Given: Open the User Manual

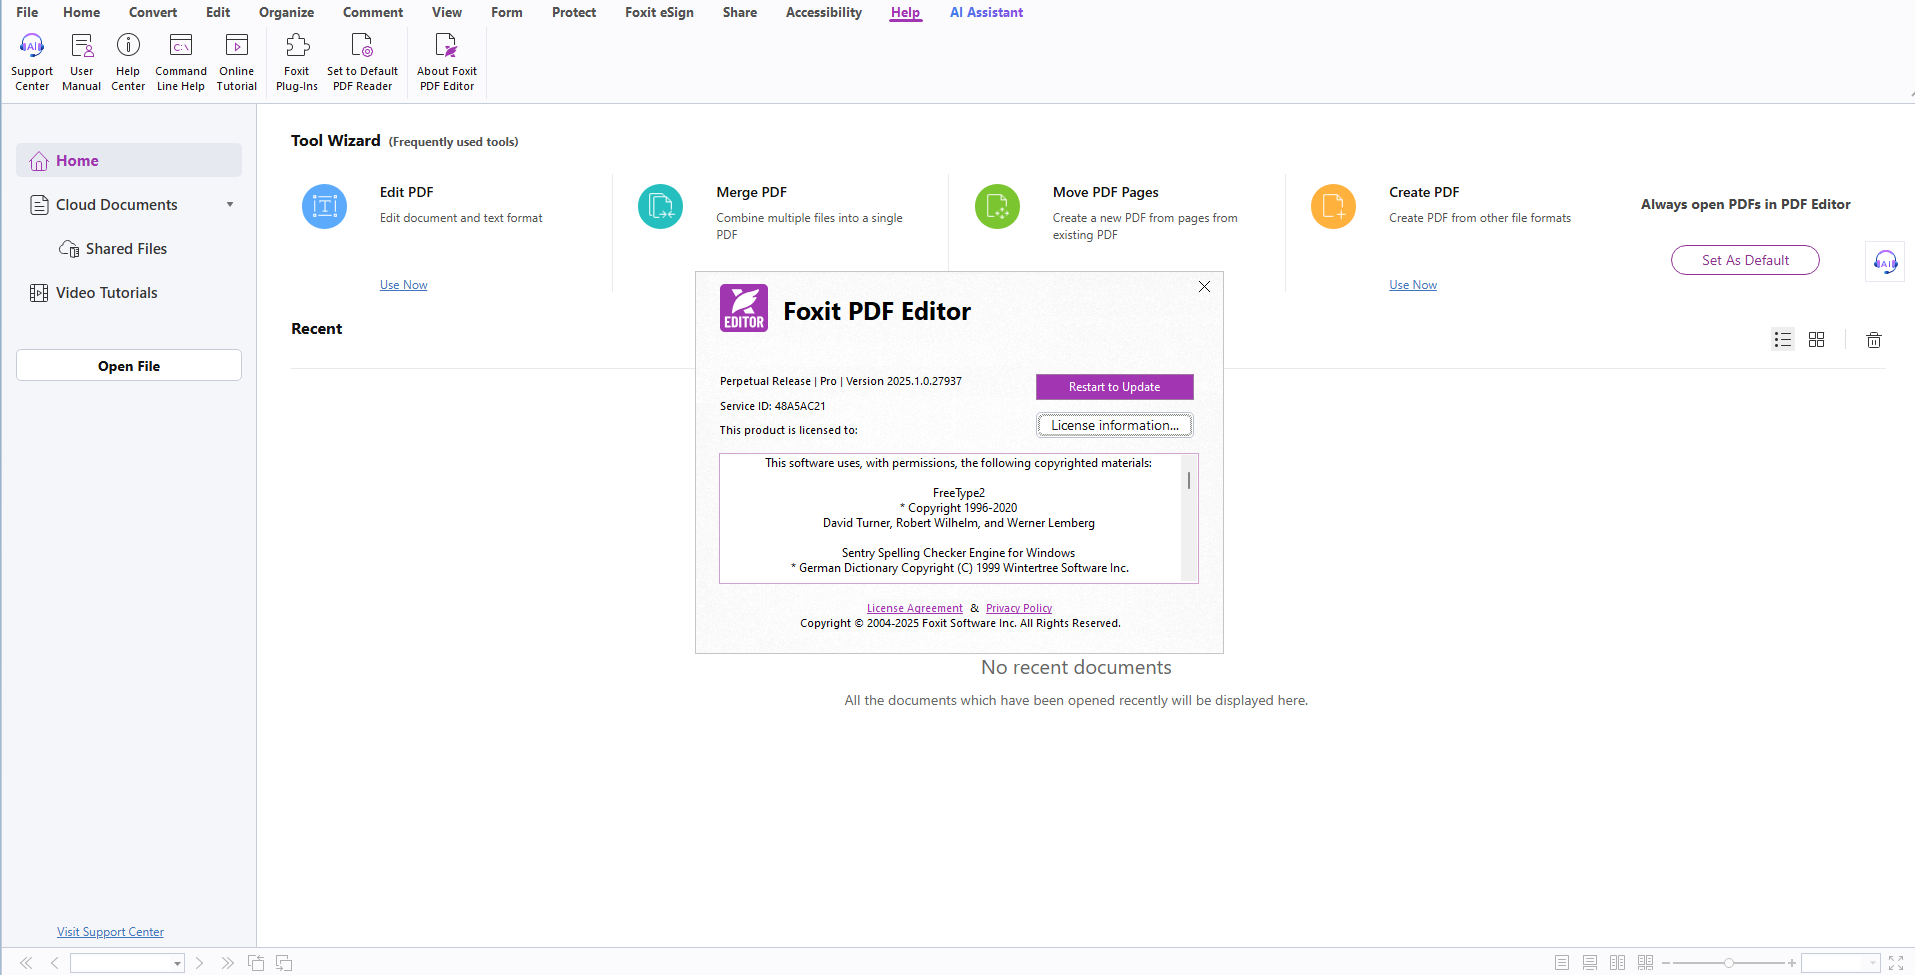Looking at the screenshot, I should point(82,62).
